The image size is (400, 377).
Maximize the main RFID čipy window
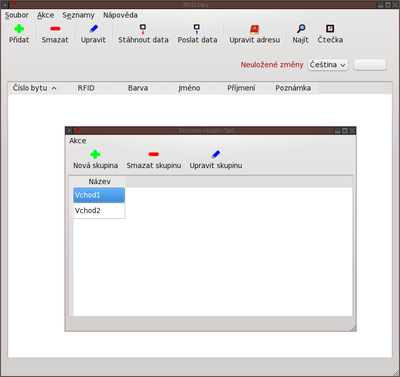388,5
